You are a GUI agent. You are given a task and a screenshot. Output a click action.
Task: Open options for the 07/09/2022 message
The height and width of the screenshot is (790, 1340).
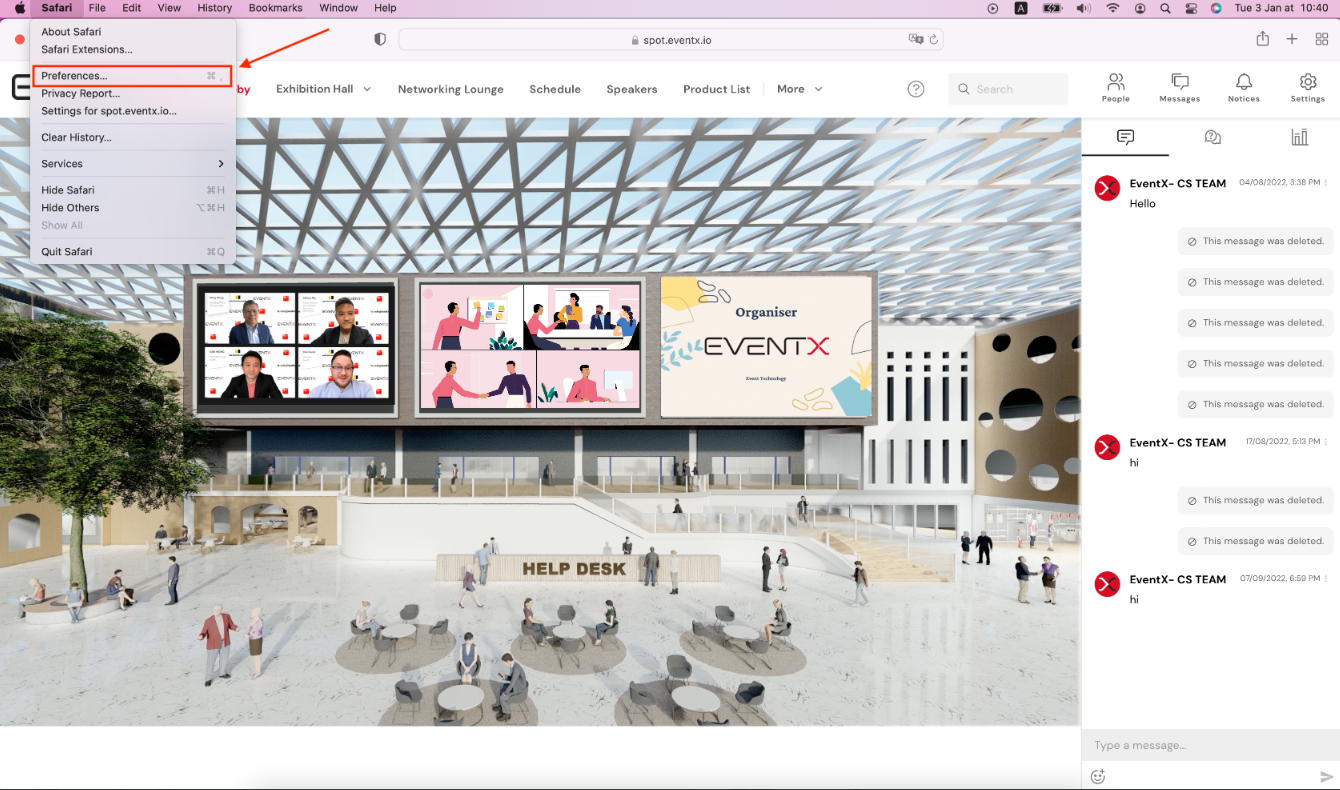(1327, 579)
